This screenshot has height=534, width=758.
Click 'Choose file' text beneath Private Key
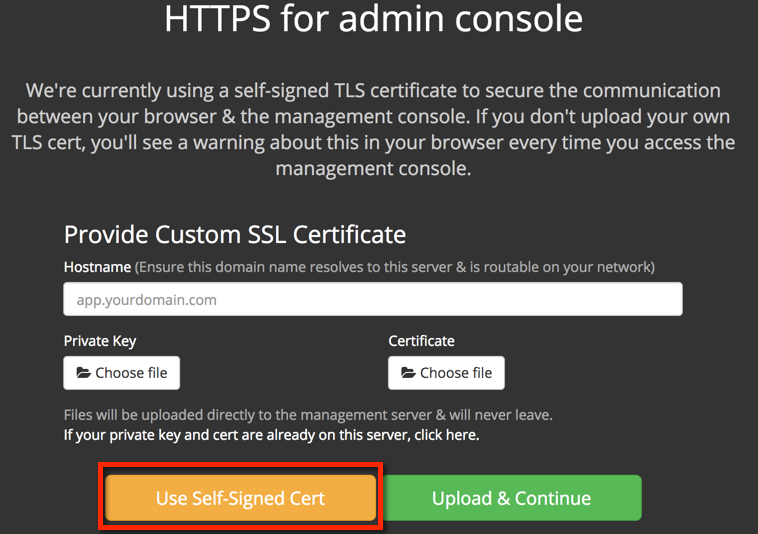click(131, 373)
